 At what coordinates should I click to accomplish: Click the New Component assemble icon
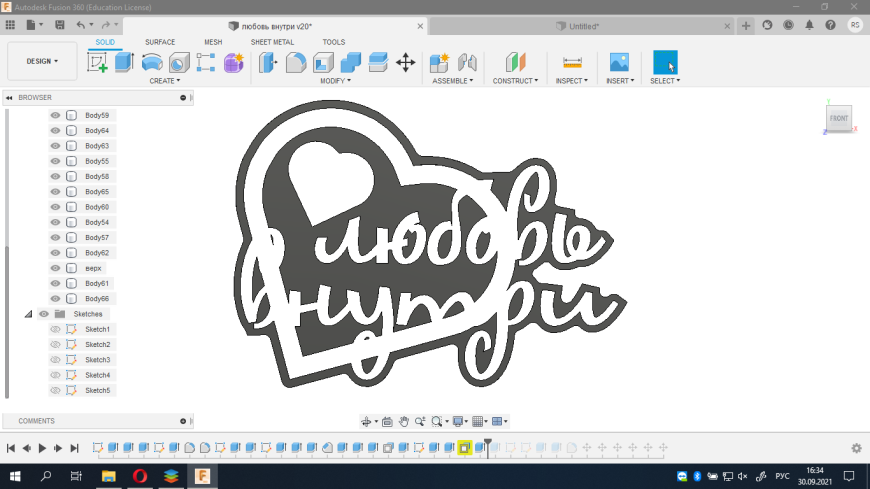439,63
